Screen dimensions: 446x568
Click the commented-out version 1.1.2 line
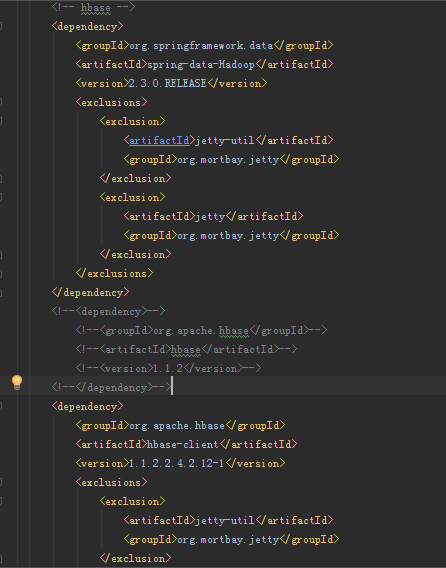click(168, 368)
